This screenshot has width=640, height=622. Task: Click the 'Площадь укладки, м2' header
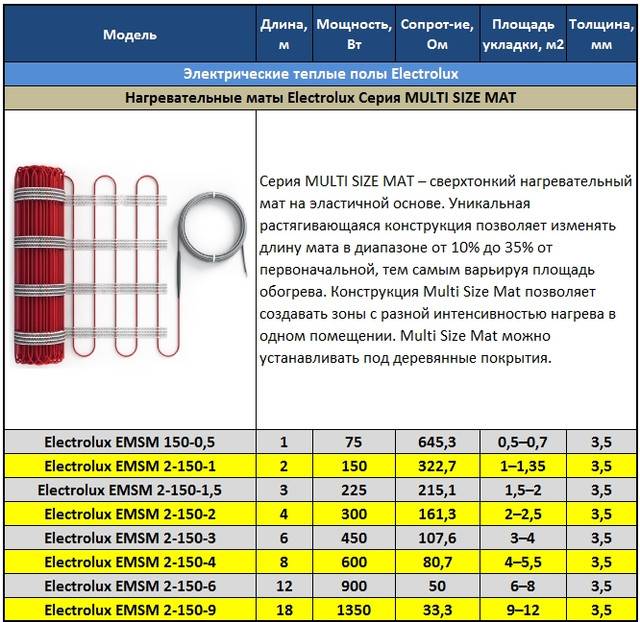tap(523, 35)
